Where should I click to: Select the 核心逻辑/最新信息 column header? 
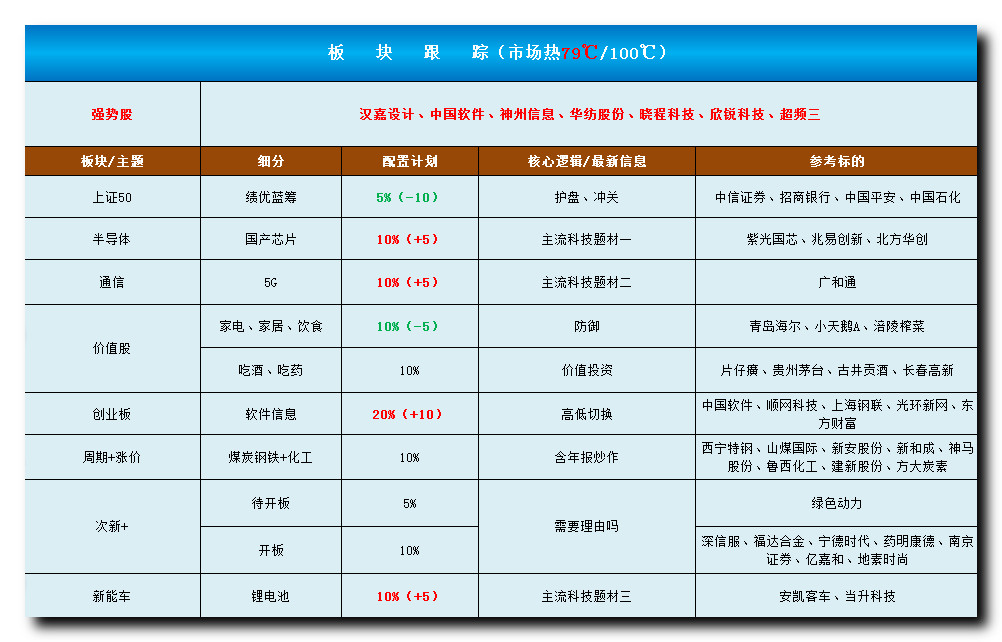pos(586,161)
